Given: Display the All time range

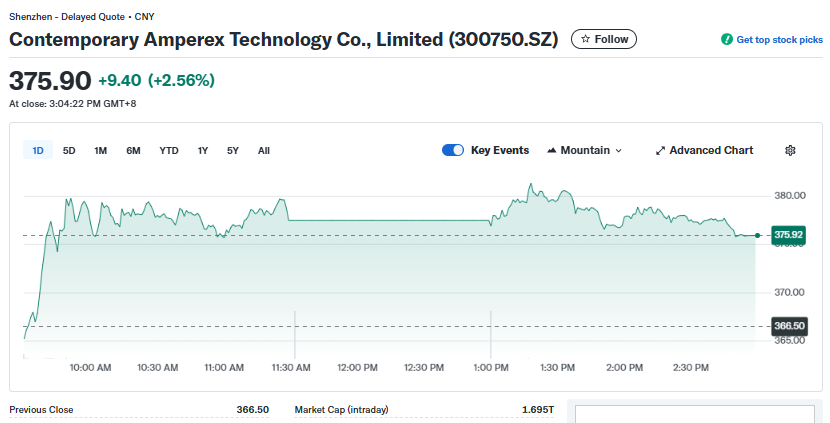Looking at the screenshot, I should point(264,151).
